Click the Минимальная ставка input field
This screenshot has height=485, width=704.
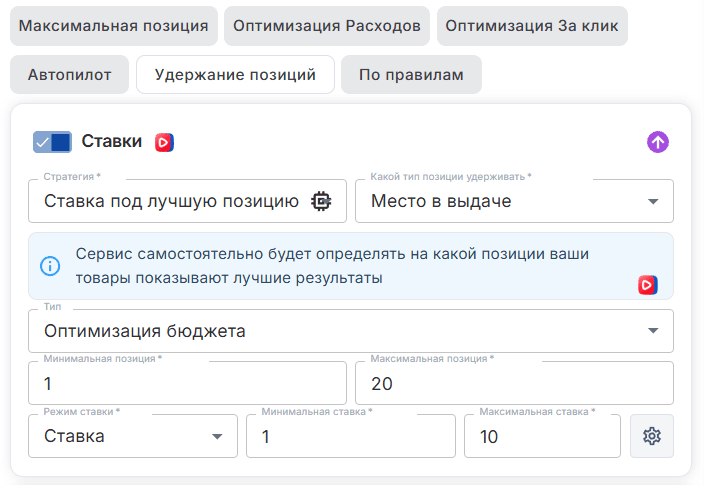pos(351,436)
